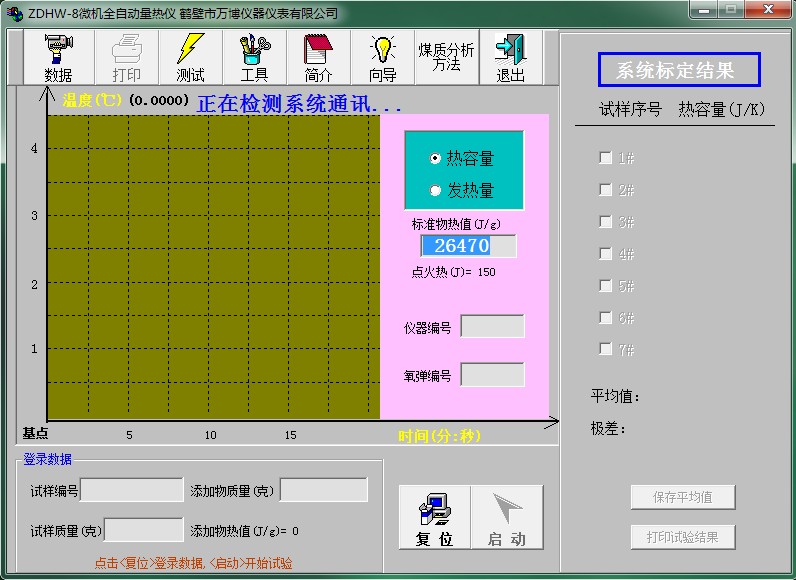Click the 保存平均值 button
This screenshot has width=796, height=580.
pyautogui.click(x=684, y=497)
